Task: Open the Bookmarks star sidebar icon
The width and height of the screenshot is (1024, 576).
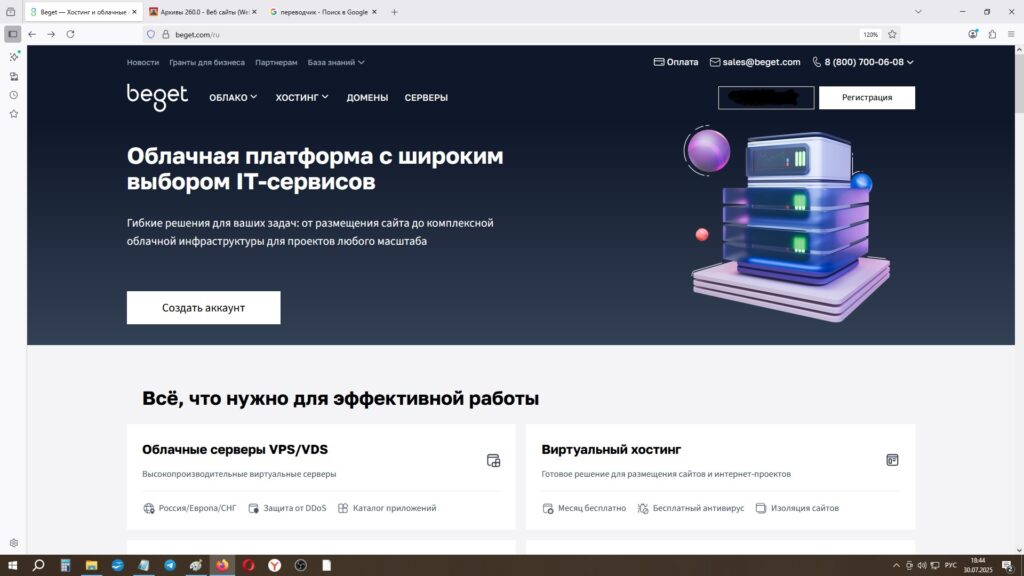Action: point(14,114)
